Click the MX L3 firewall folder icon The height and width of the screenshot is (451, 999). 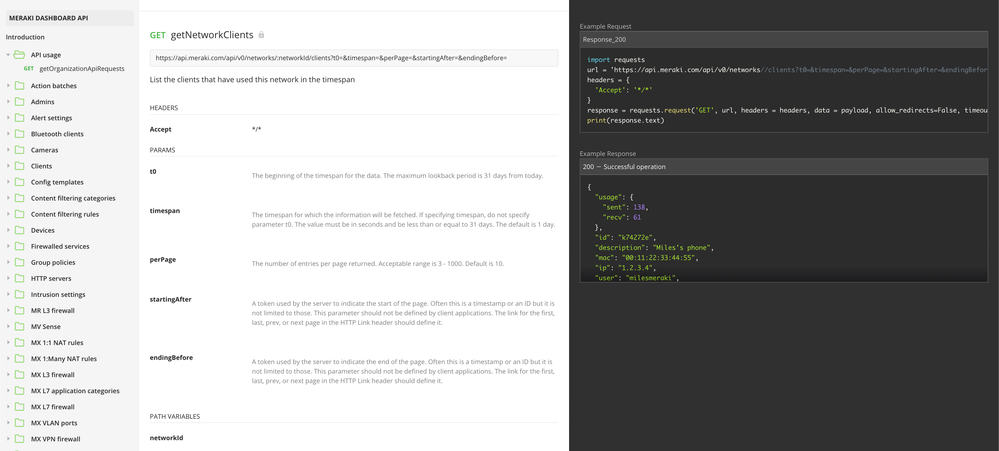click(x=19, y=375)
